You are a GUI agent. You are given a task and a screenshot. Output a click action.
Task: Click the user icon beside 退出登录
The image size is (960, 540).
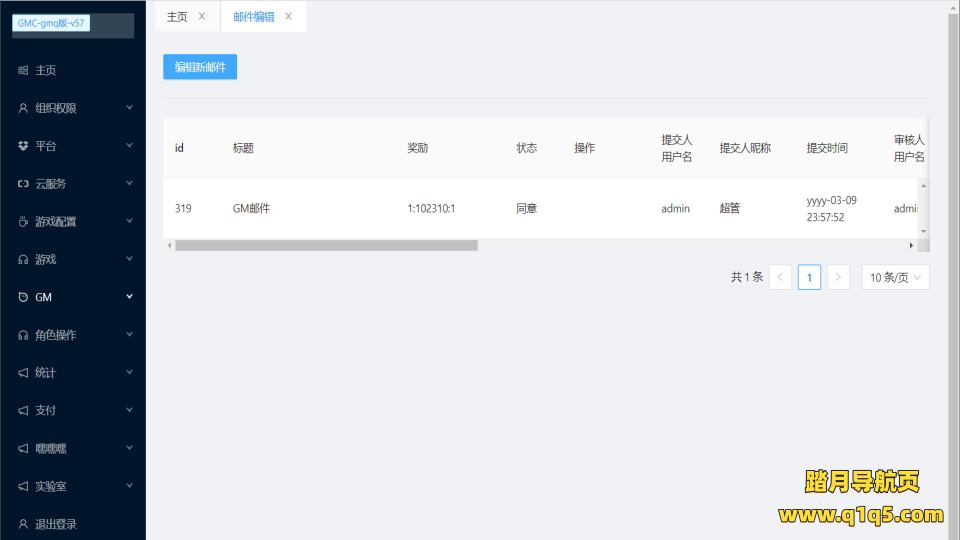pyautogui.click(x=23, y=524)
